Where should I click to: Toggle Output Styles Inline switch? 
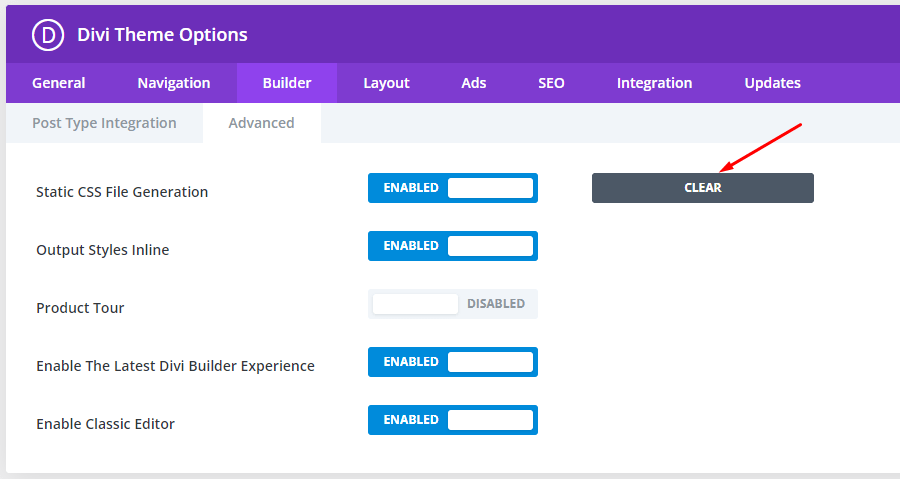452,246
